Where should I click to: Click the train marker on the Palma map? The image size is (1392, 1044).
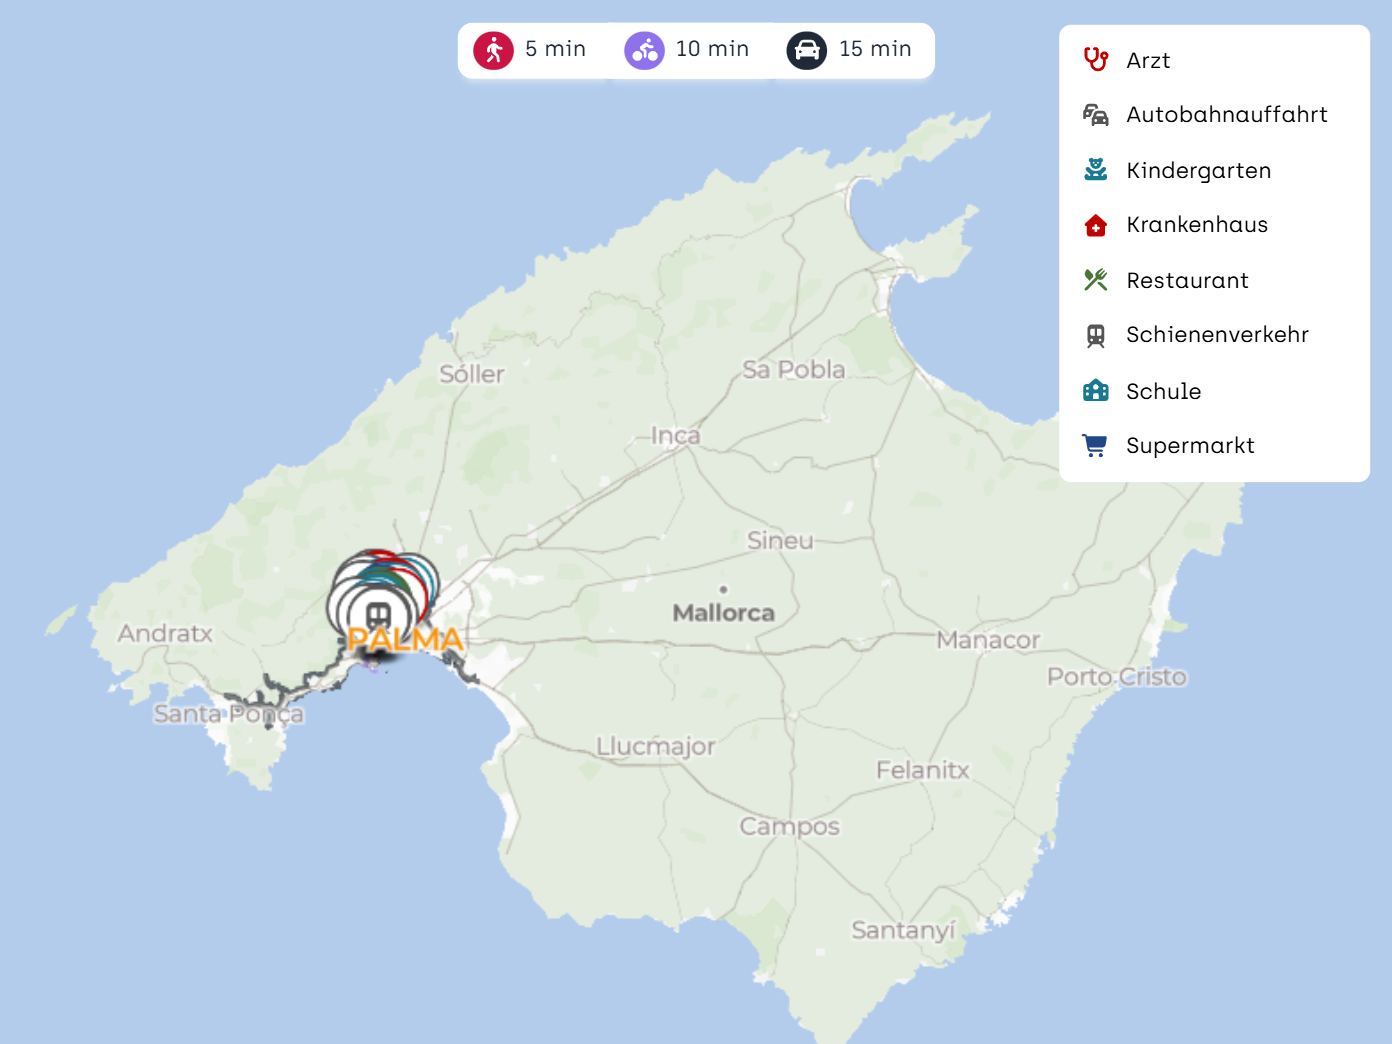378,614
